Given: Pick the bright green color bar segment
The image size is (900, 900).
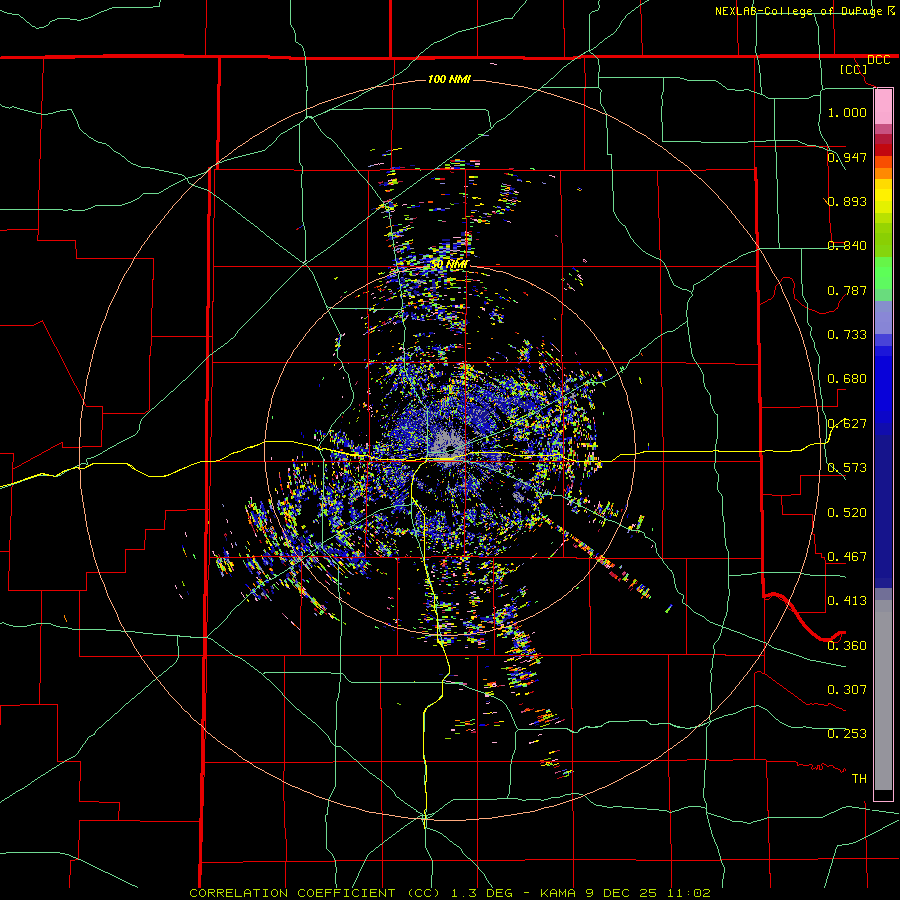Looking at the screenshot, I should tap(883, 273).
